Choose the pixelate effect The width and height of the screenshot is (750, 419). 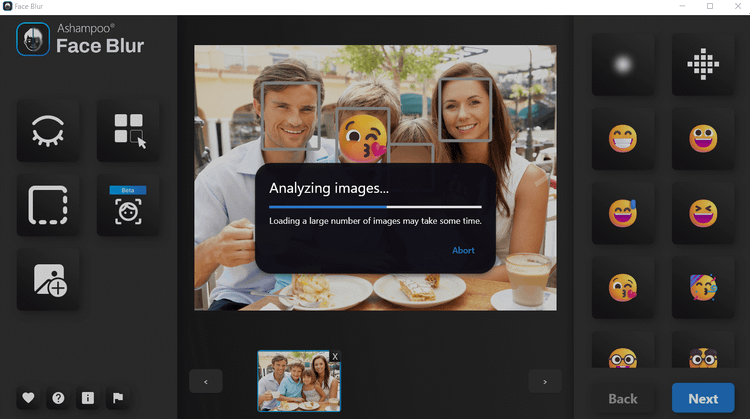tap(703, 65)
